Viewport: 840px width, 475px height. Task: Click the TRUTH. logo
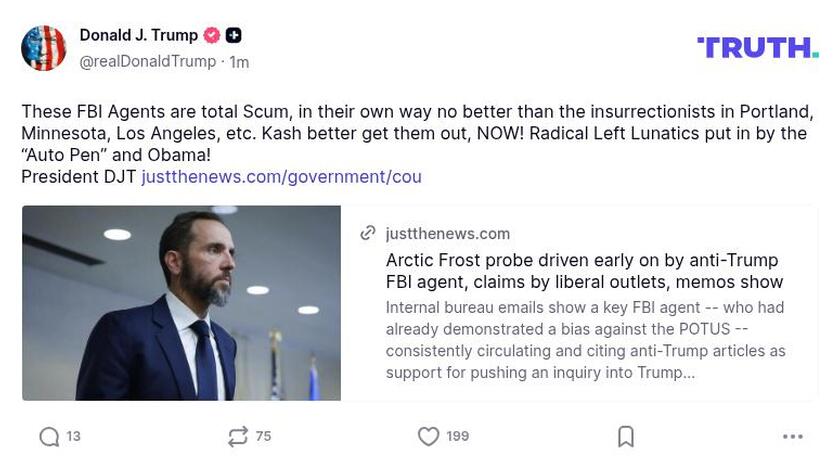(757, 47)
